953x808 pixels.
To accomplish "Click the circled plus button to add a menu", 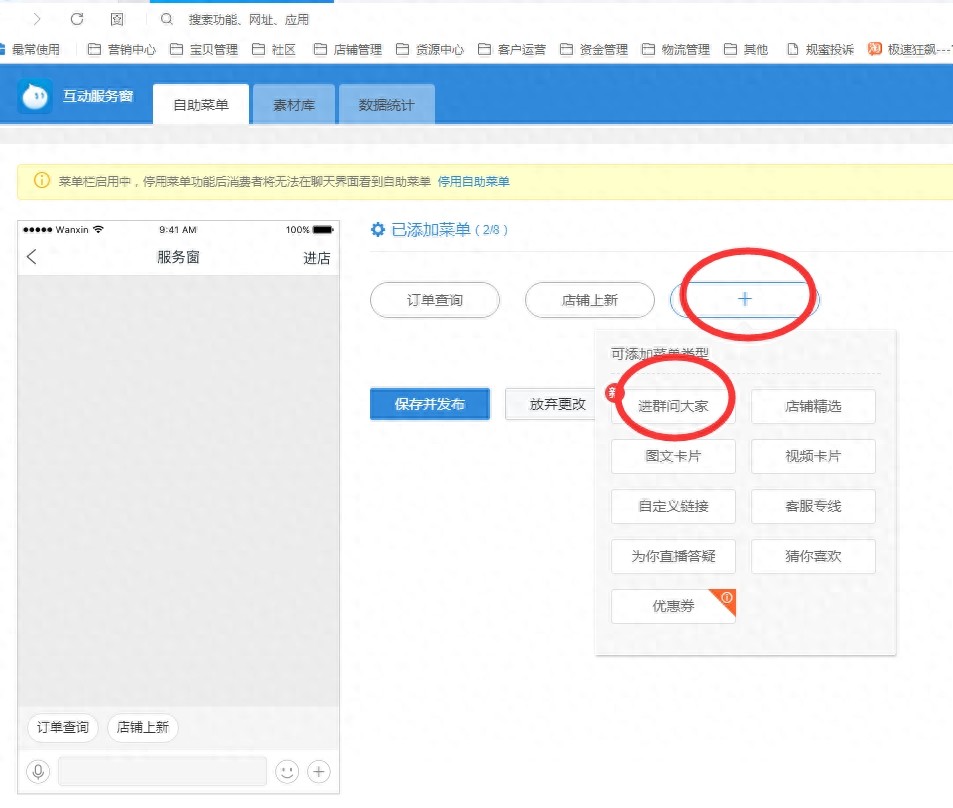I will tap(743, 299).
